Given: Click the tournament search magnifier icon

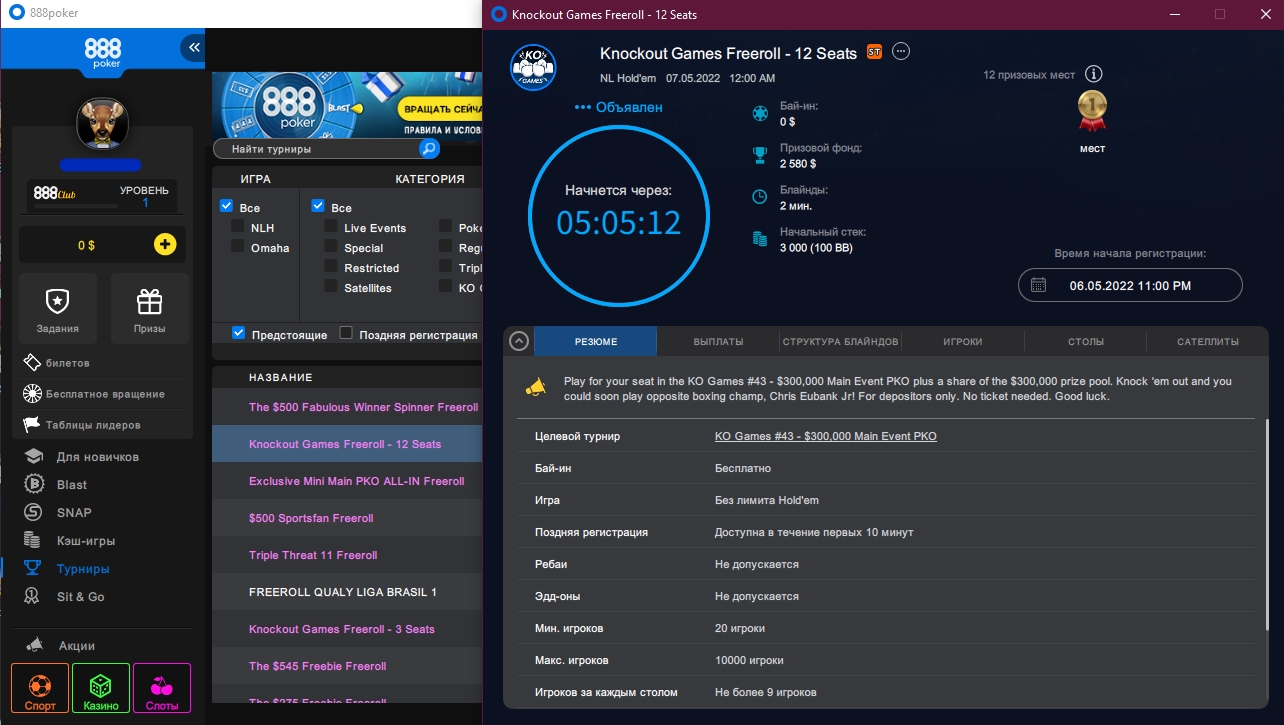Looking at the screenshot, I should [429, 149].
